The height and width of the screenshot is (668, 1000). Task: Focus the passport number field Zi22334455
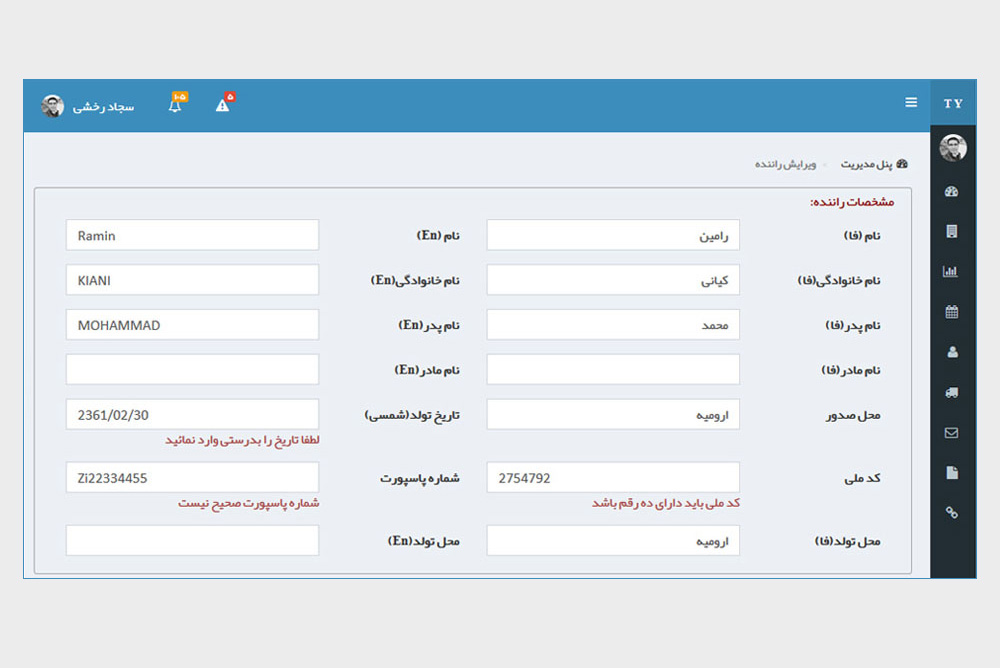coord(192,478)
